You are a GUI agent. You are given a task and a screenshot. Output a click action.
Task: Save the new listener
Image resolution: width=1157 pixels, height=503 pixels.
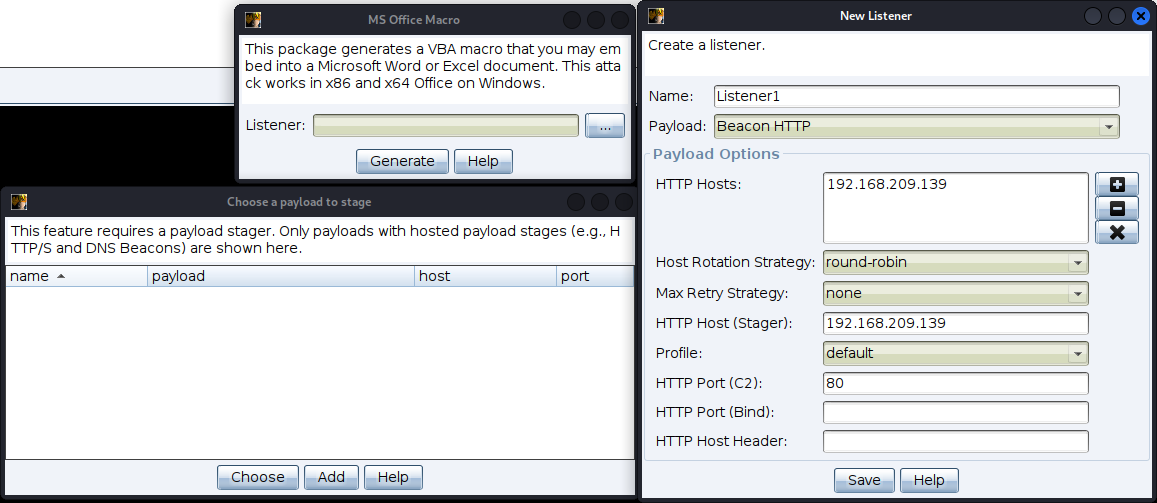864,480
